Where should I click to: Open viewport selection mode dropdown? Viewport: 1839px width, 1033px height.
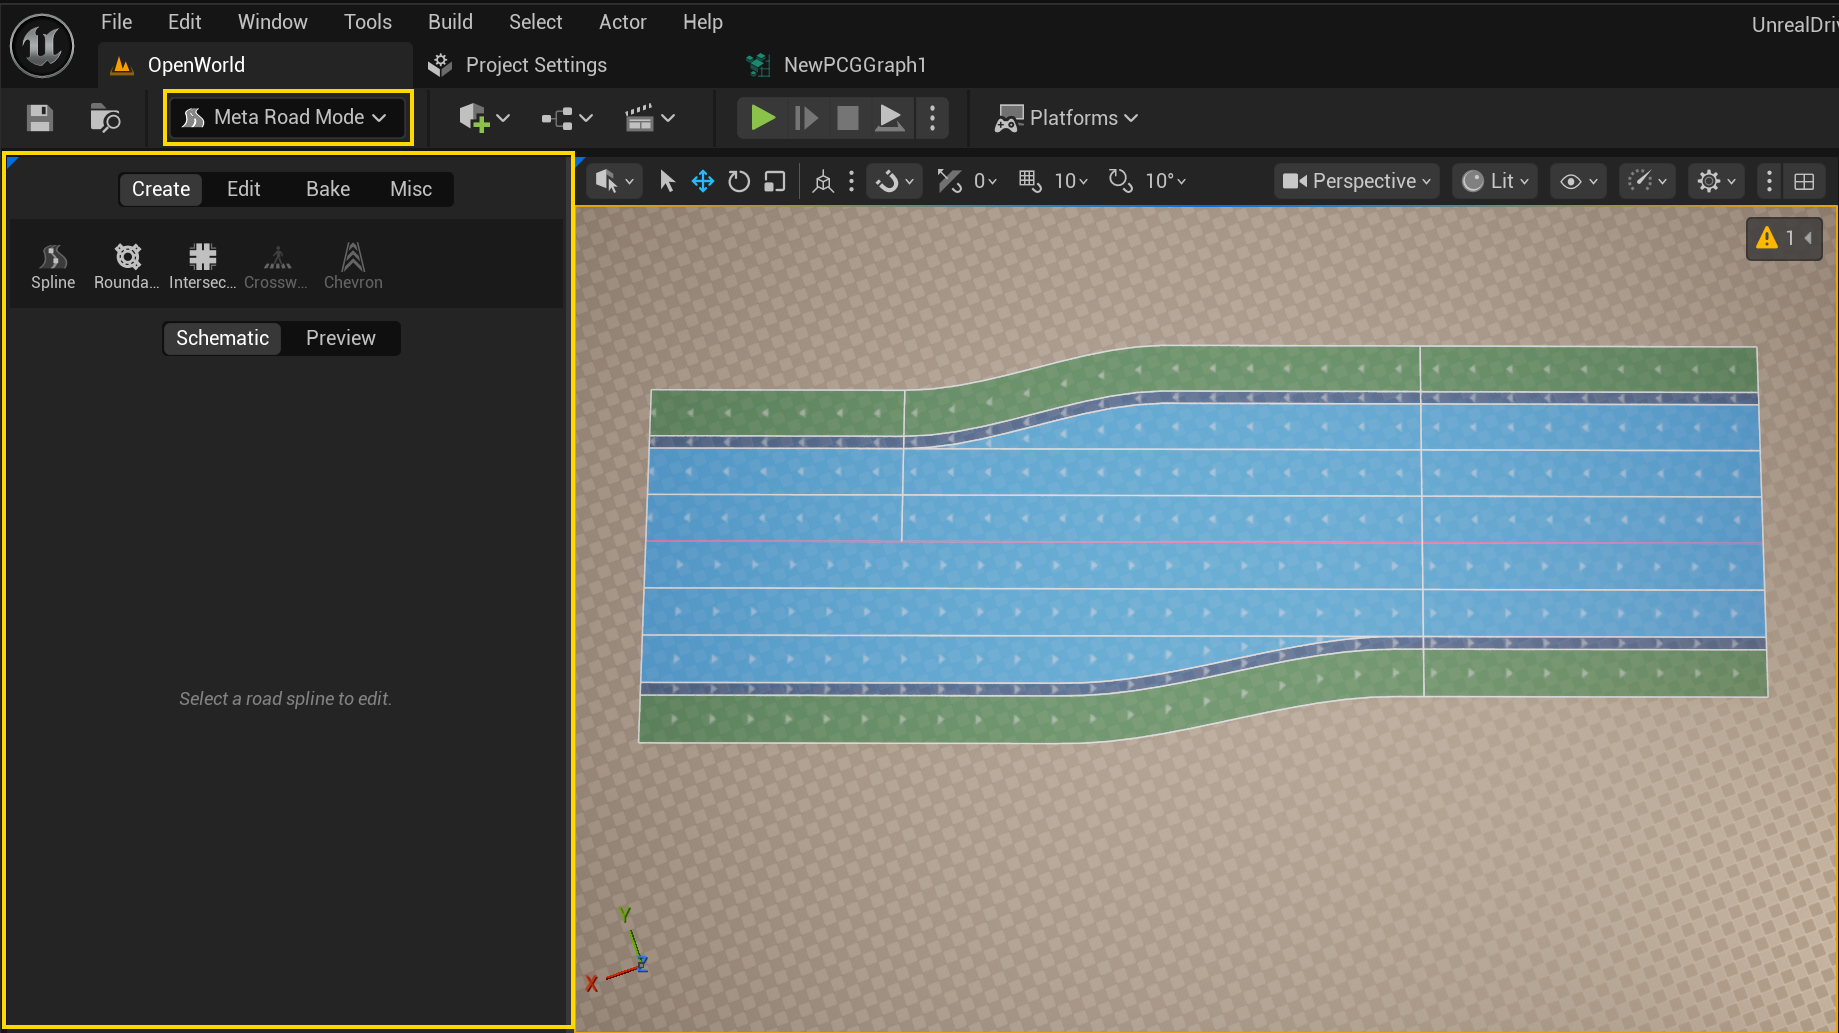(x=614, y=181)
